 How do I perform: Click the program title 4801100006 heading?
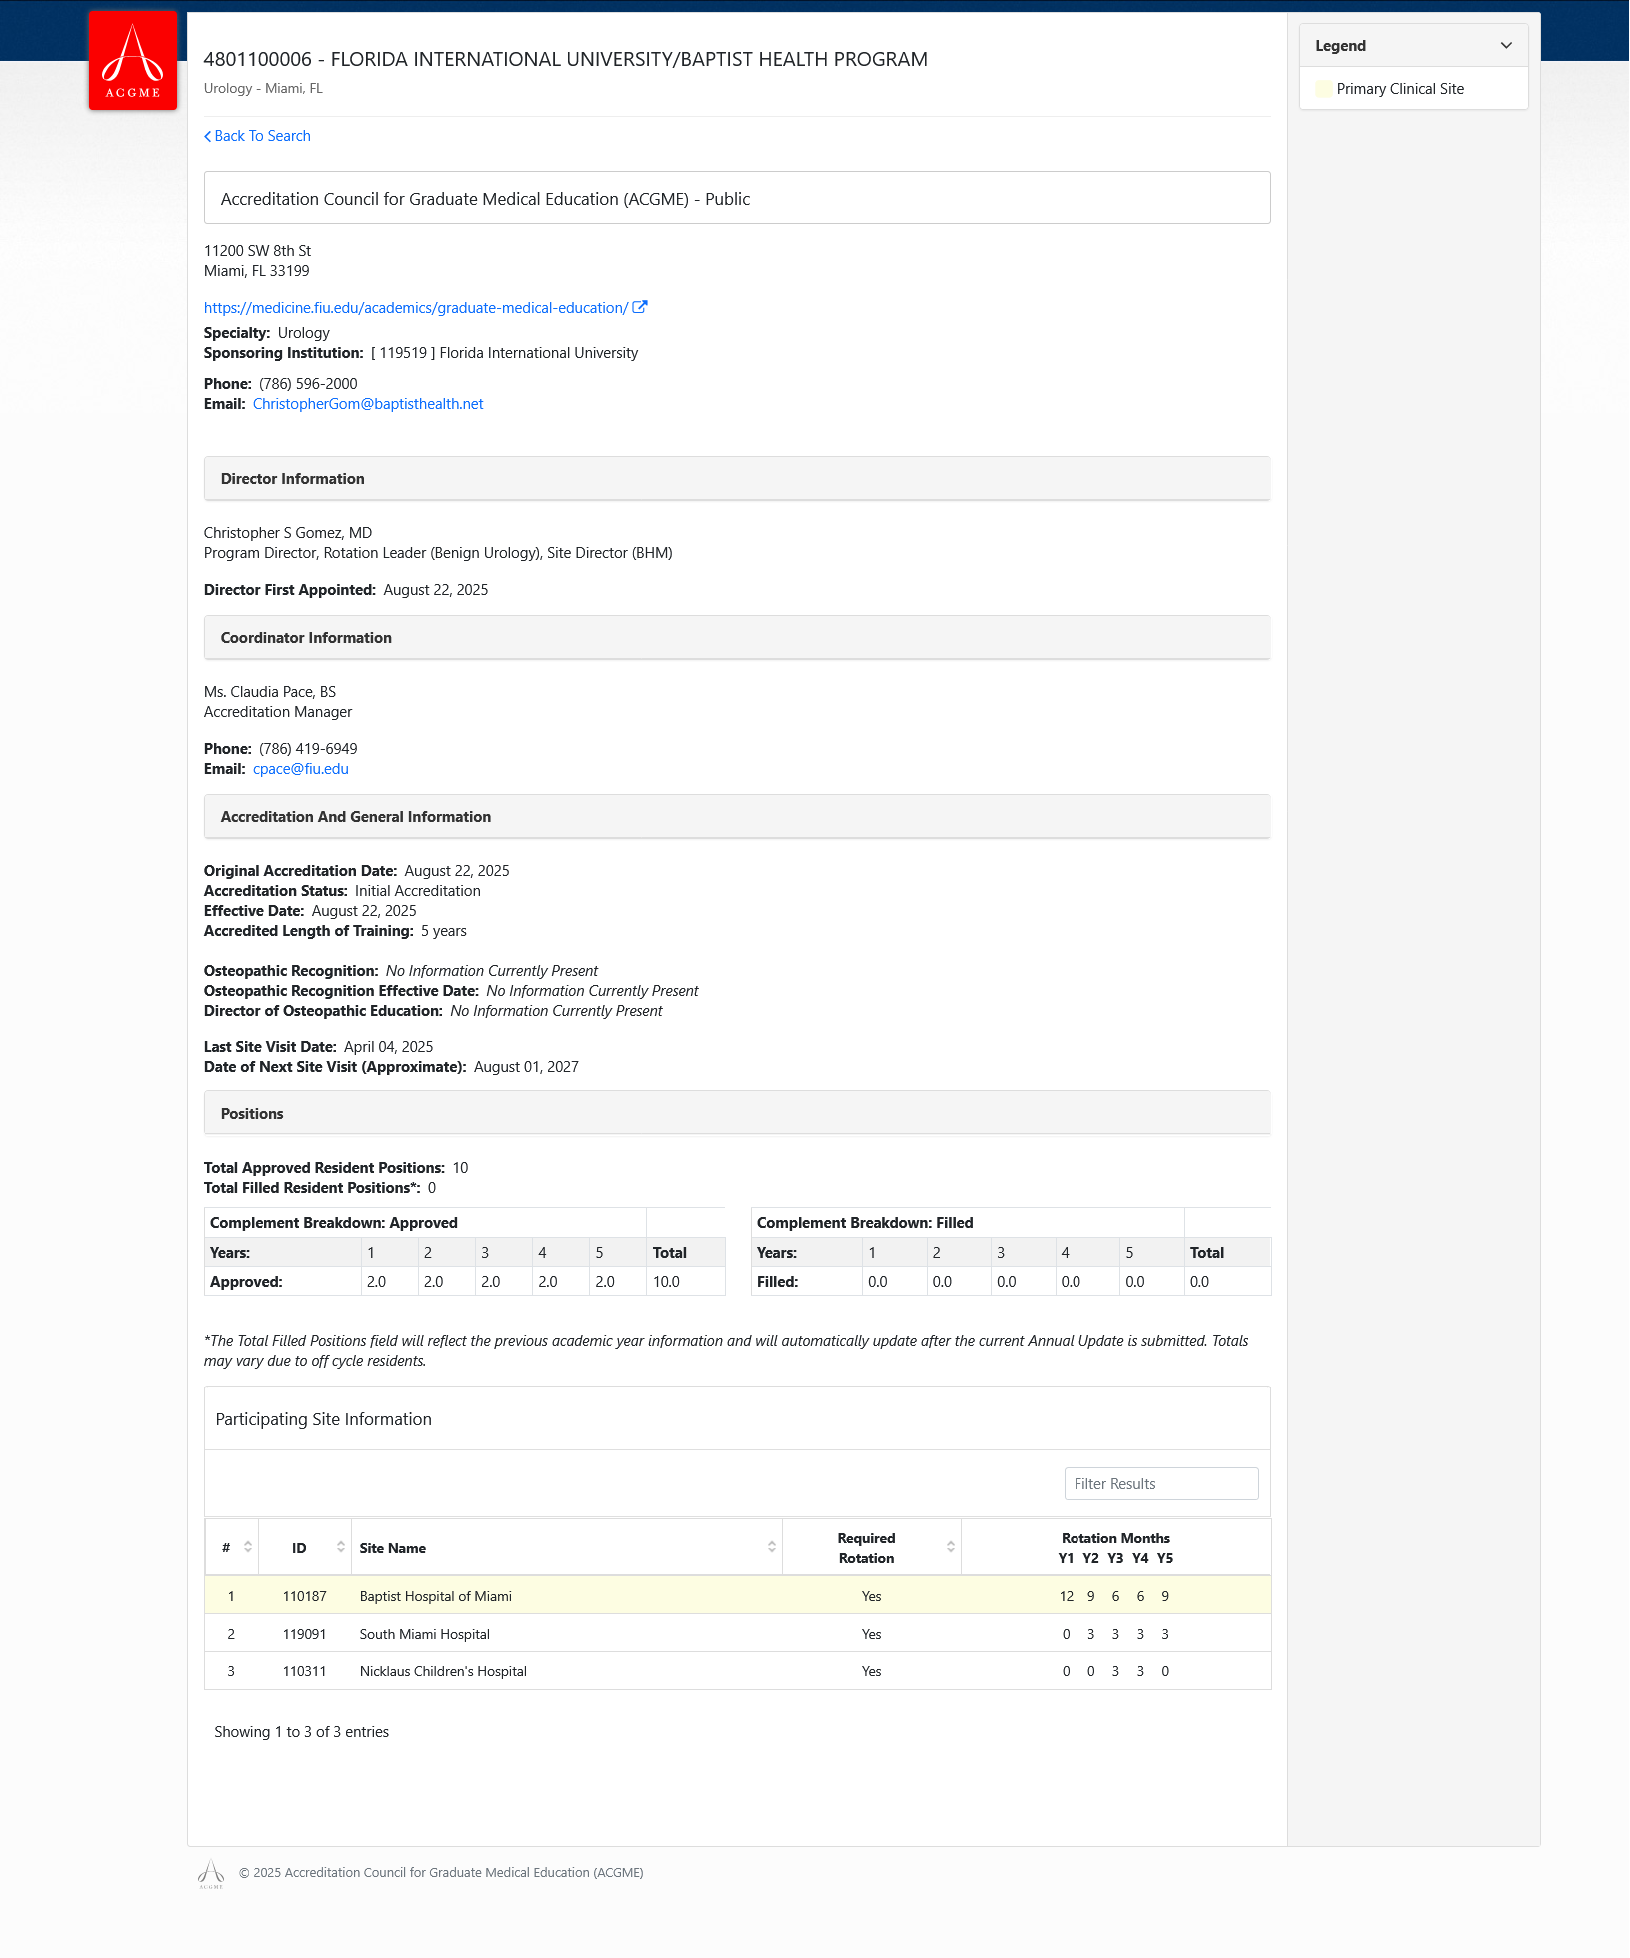(566, 60)
